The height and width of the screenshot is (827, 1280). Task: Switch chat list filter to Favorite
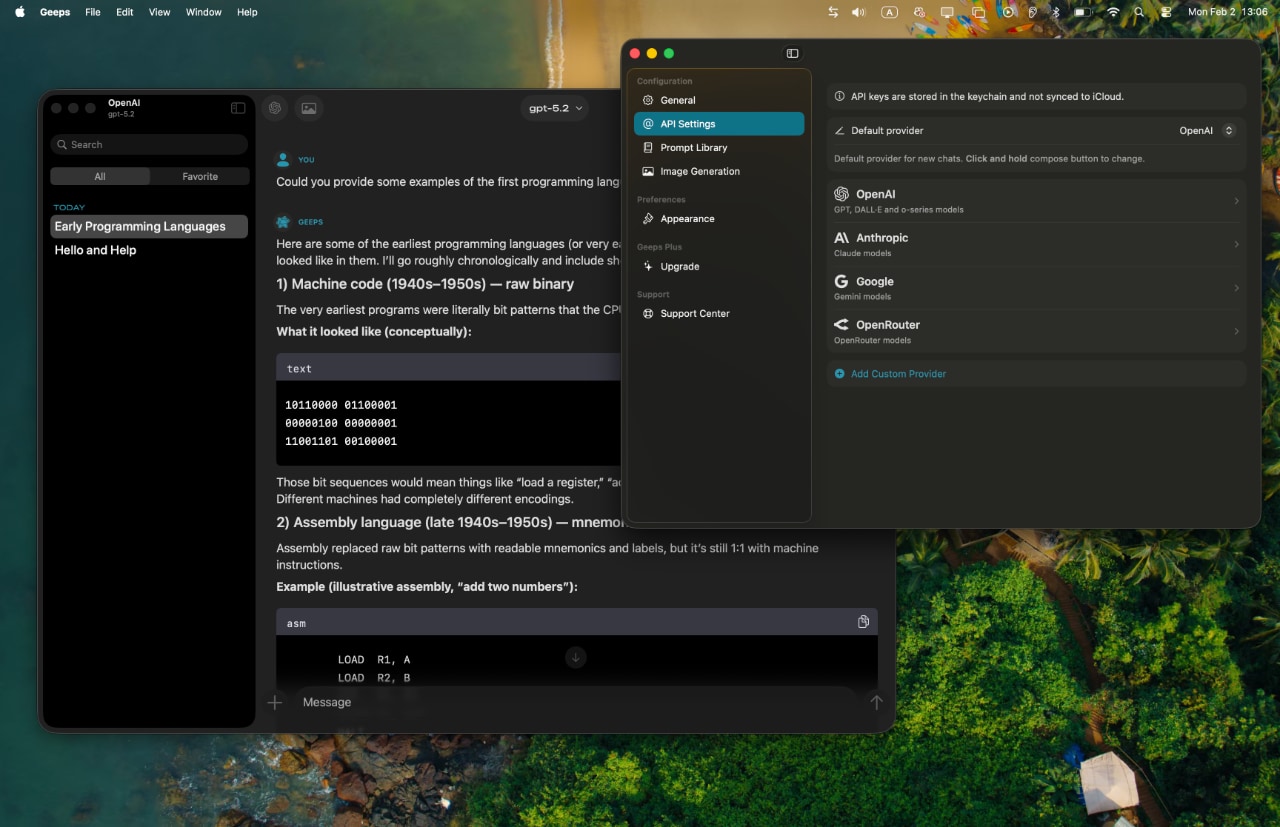pyautogui.click(x=199, y=176)
